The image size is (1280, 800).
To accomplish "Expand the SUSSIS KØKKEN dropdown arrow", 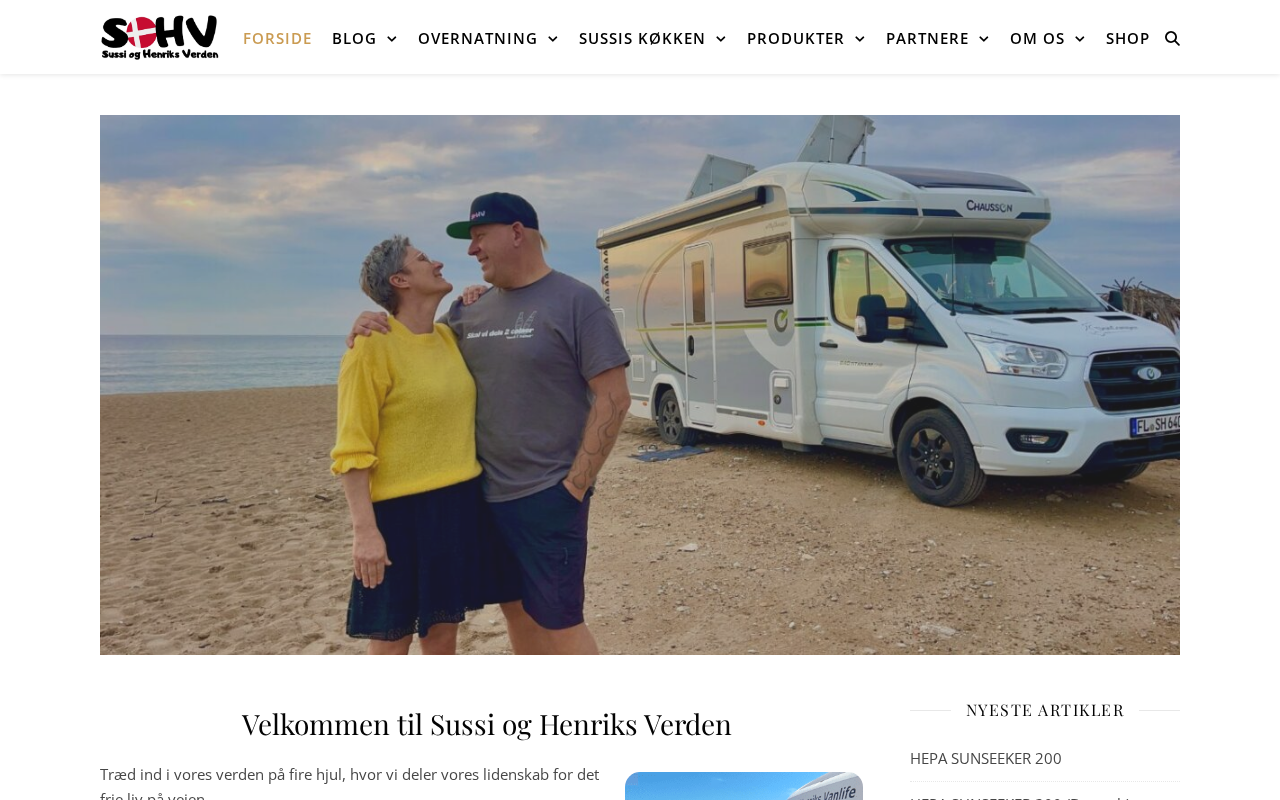I will pos(720,39).
